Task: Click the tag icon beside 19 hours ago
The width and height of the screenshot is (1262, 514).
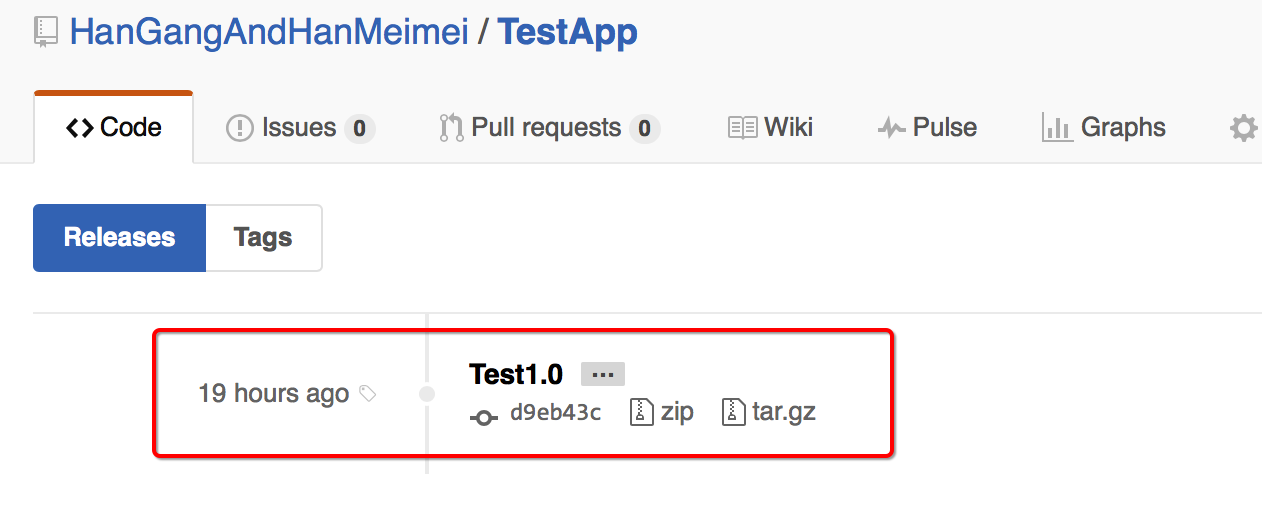Action: 368,394
